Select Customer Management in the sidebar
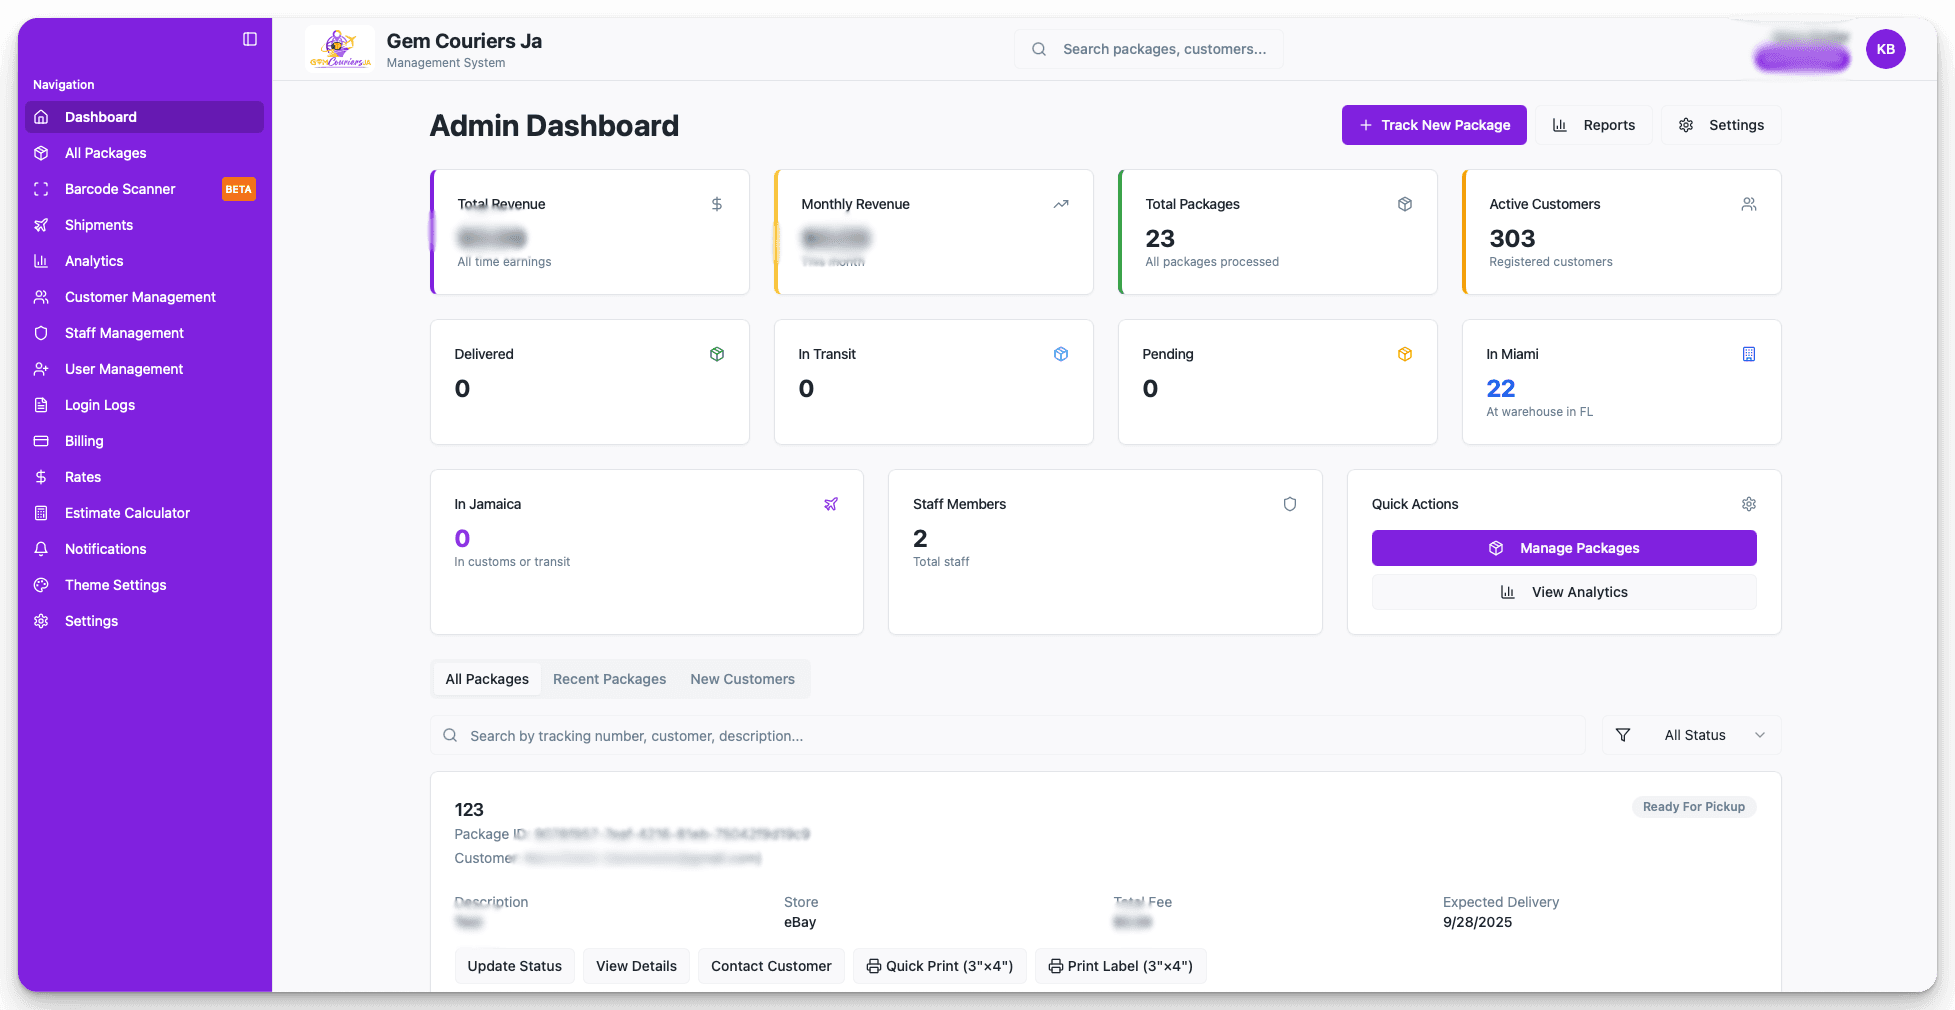1955x1010 pixels. tap(139, 297)
